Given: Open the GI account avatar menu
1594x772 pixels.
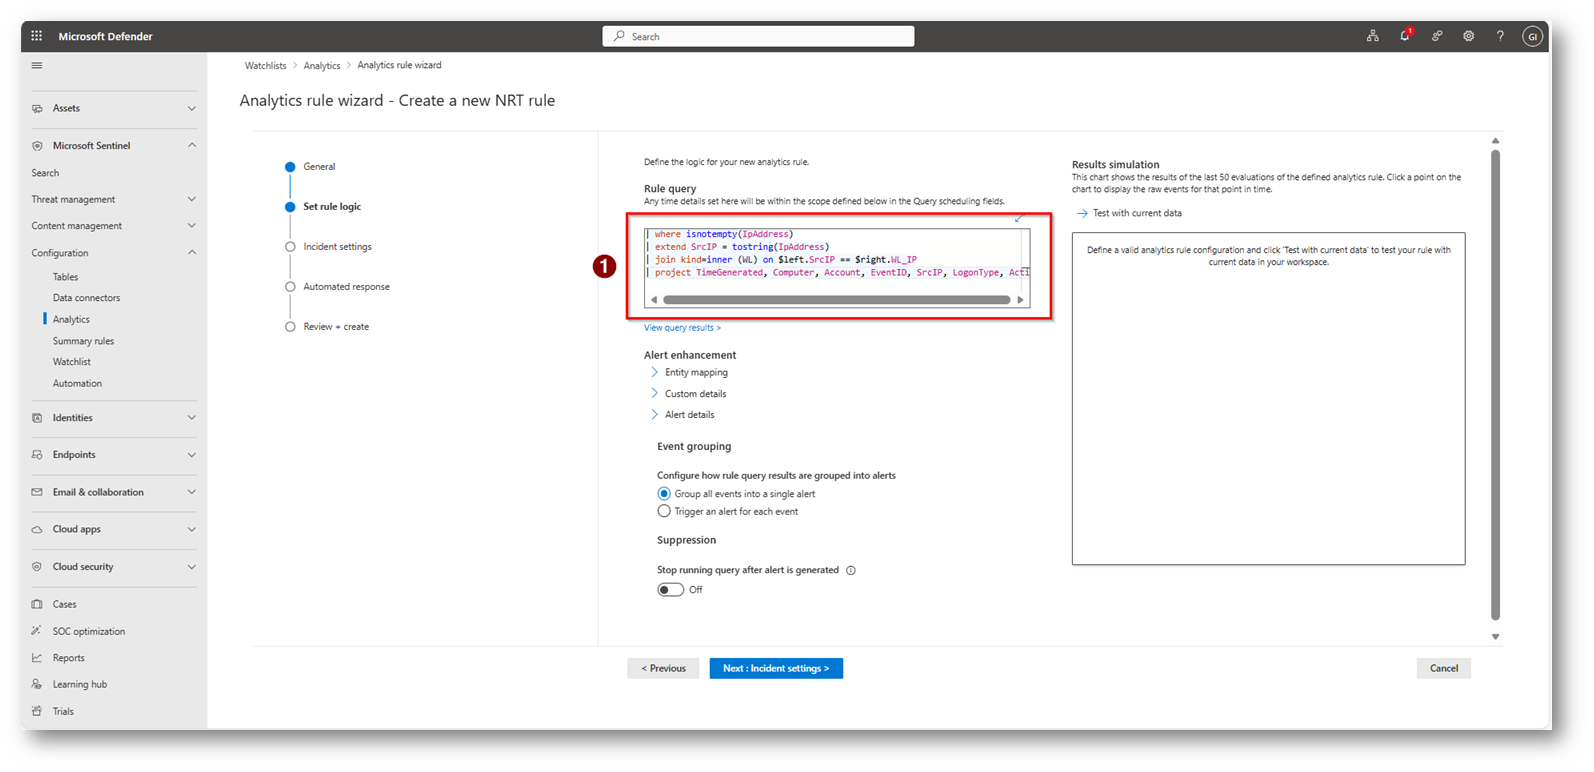Looking at the screenshot, I should pyautogui.click(x=1532, y=36).
